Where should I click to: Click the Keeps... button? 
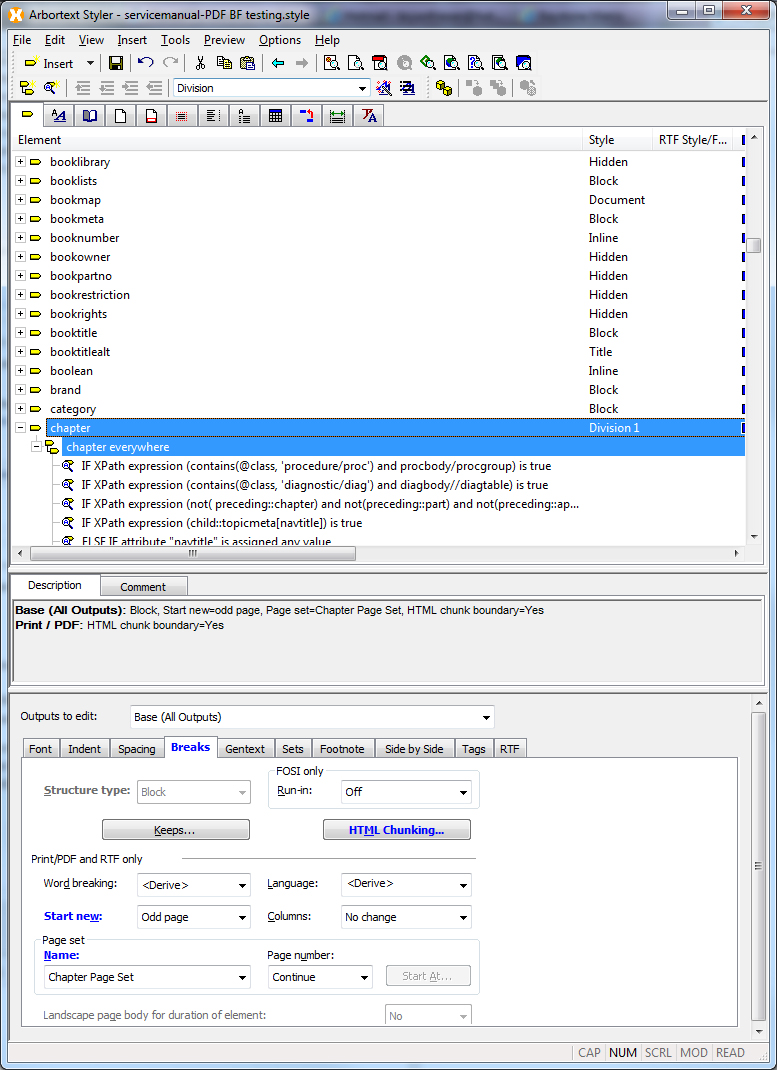[x=175, y=830]
